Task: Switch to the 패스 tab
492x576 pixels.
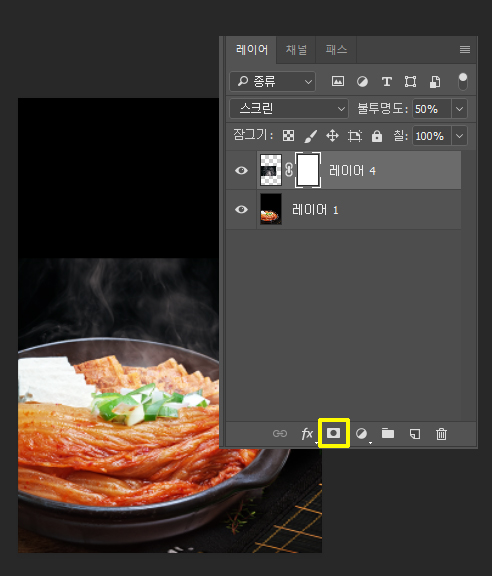Action: click(x=336, y=50)
